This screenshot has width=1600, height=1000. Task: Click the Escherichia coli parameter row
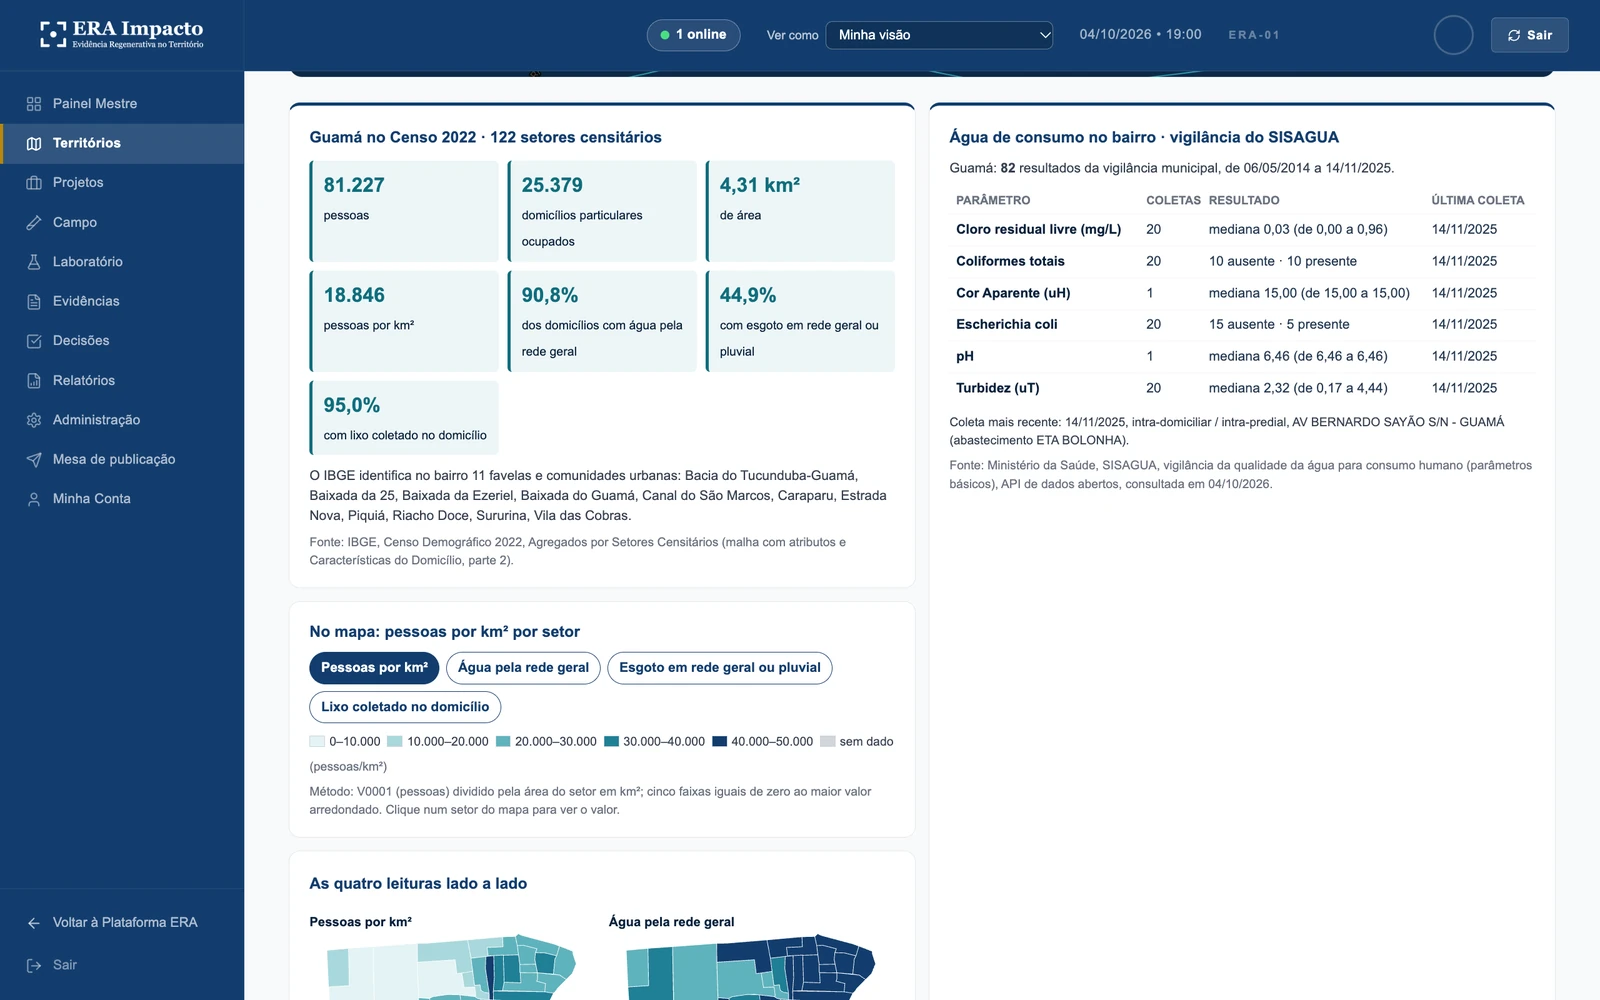point(1242,324)
